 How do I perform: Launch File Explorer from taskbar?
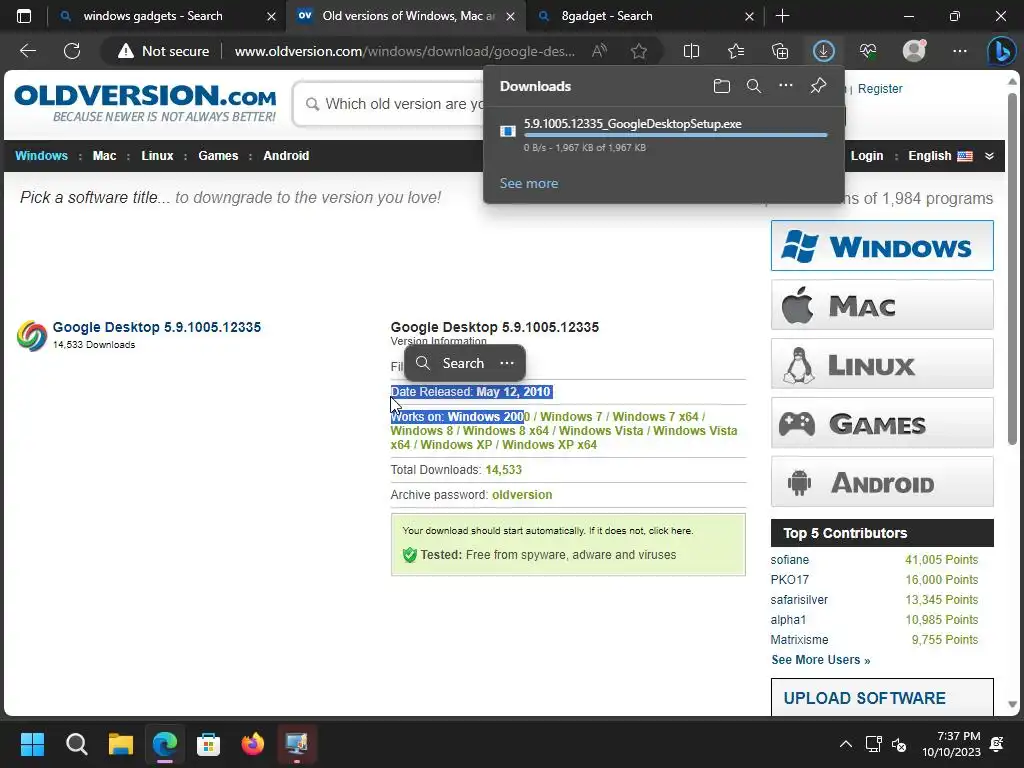tap(121, 744)
